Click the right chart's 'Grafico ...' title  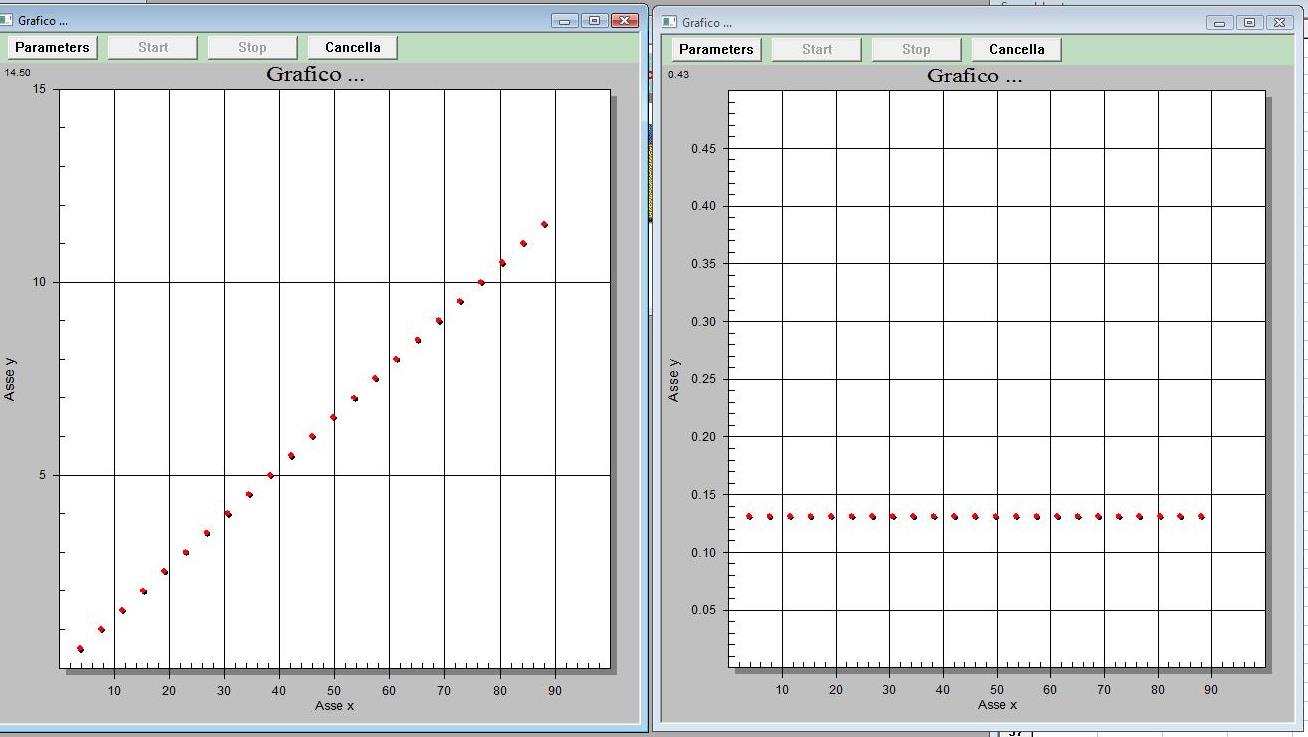tap(975, 76)
